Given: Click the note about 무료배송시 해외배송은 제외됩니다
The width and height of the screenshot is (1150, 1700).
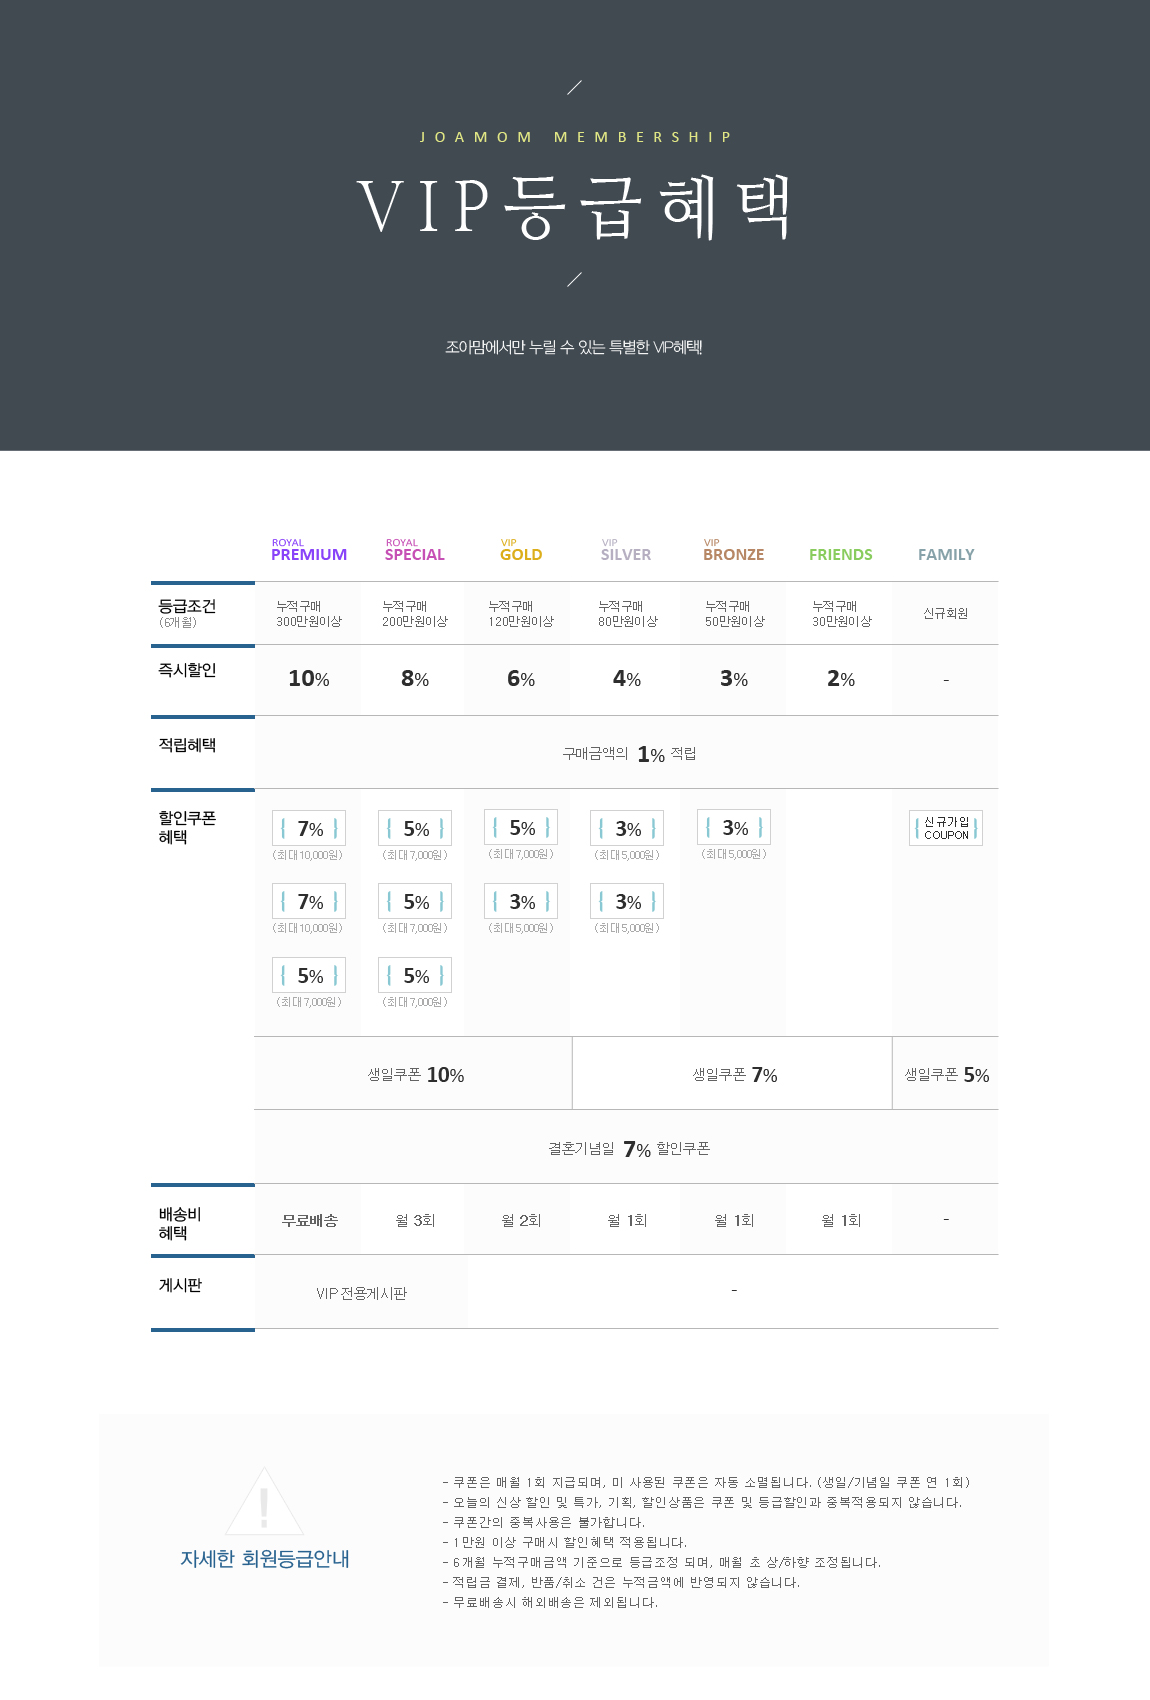Looking at the screenshot, I should (x=550, y=1602).
